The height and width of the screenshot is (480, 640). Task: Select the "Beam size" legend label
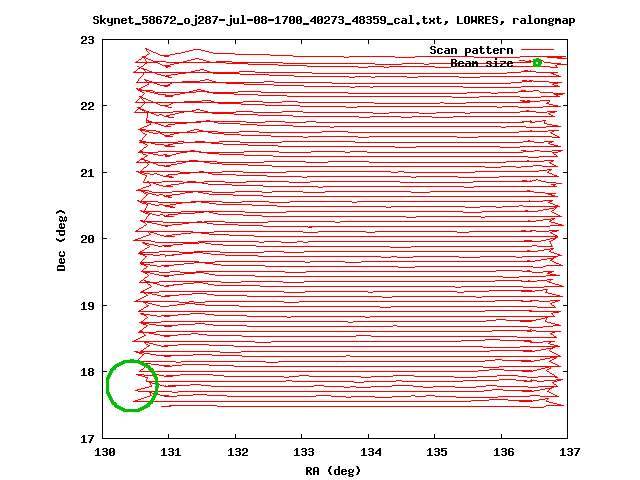(x=482, y=63)
